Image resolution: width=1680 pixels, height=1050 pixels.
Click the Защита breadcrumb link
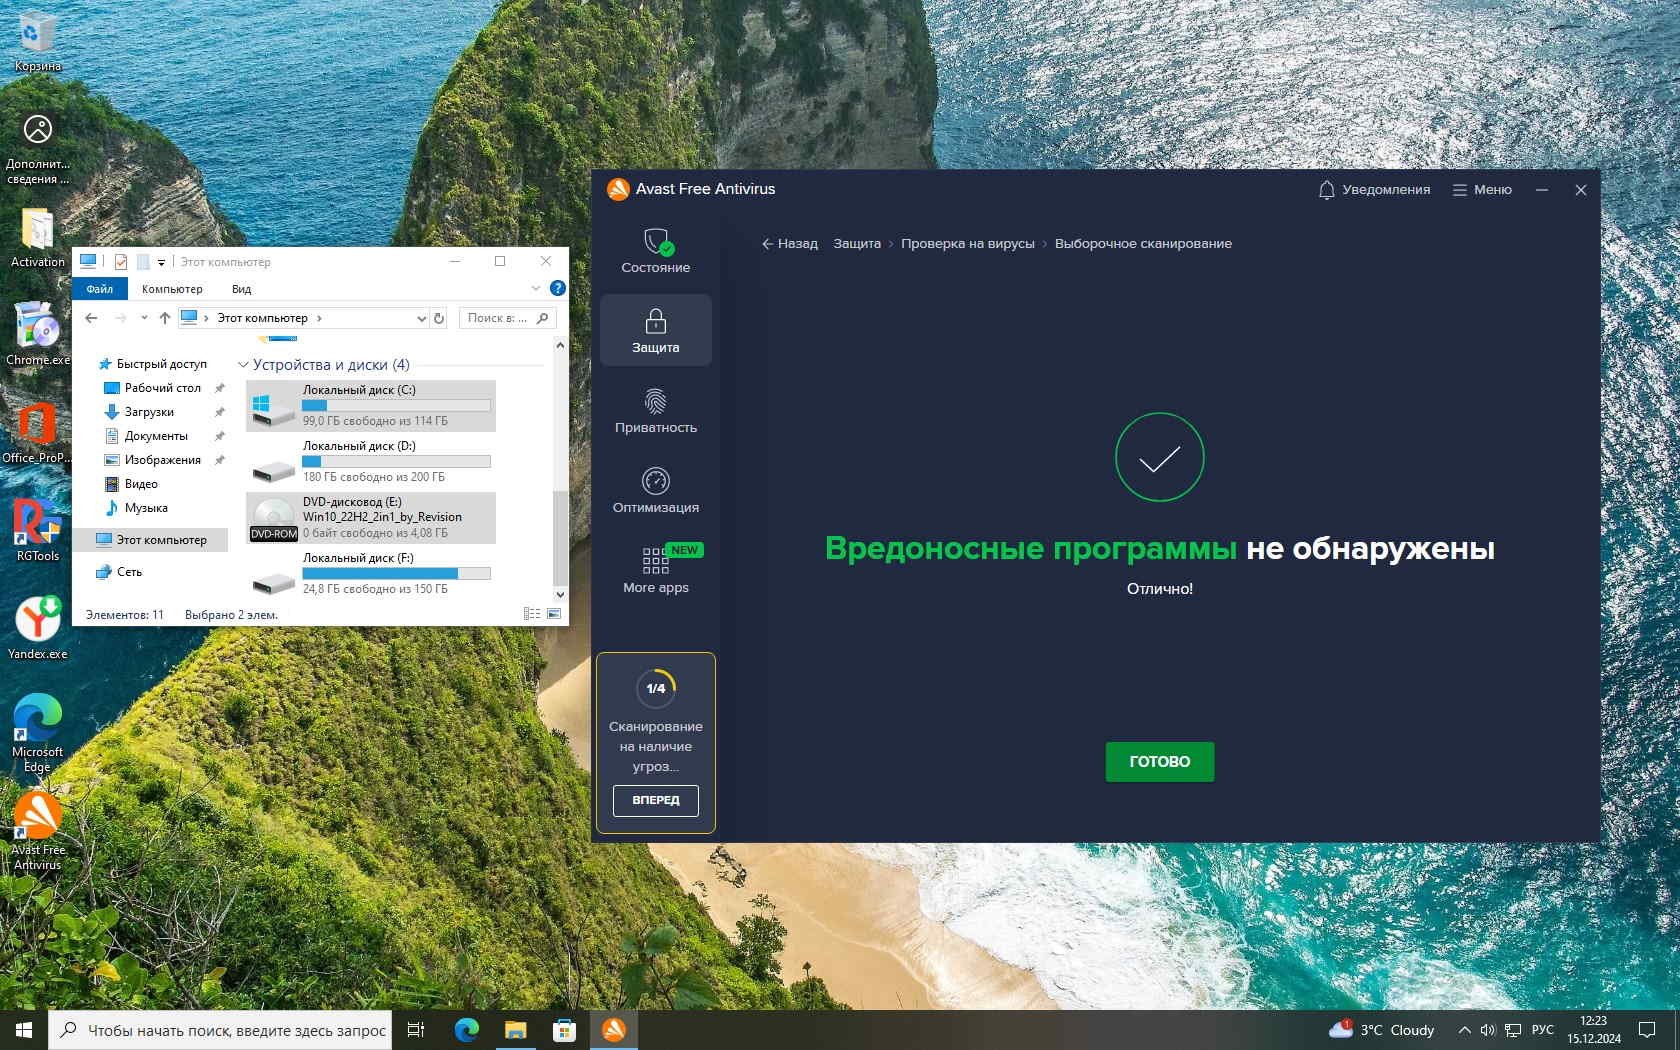click(857, 243)
